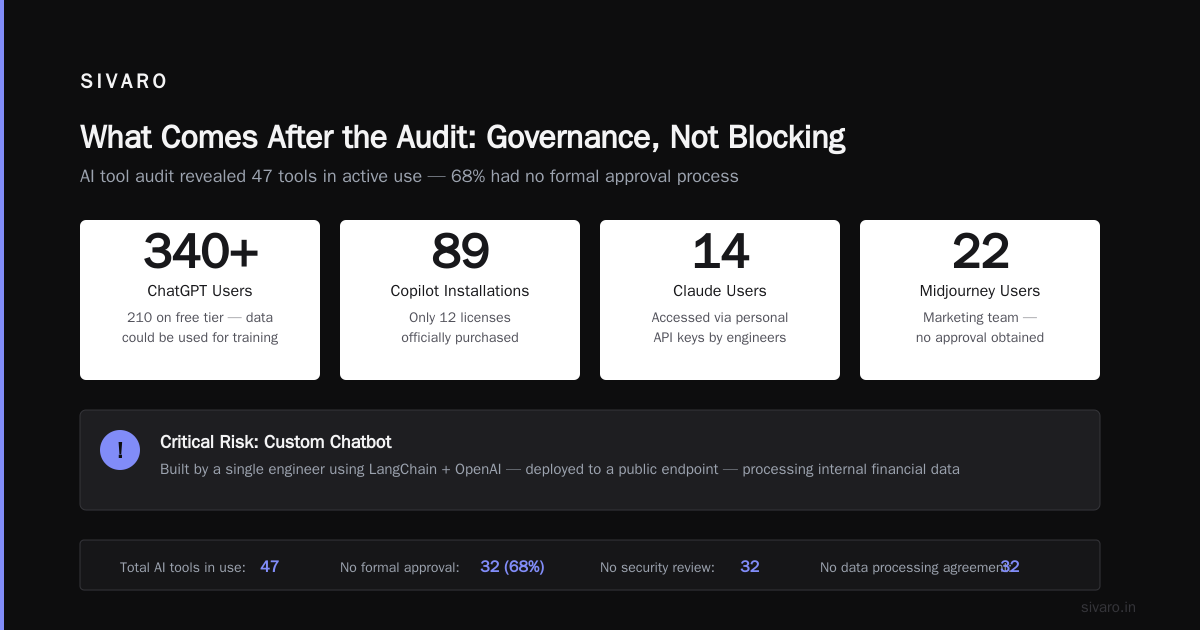Image resolution: width=1200 pixels, height=630 pixels.
Task: Select the Claude Users stat card
Action: click(x=720, y=300)
